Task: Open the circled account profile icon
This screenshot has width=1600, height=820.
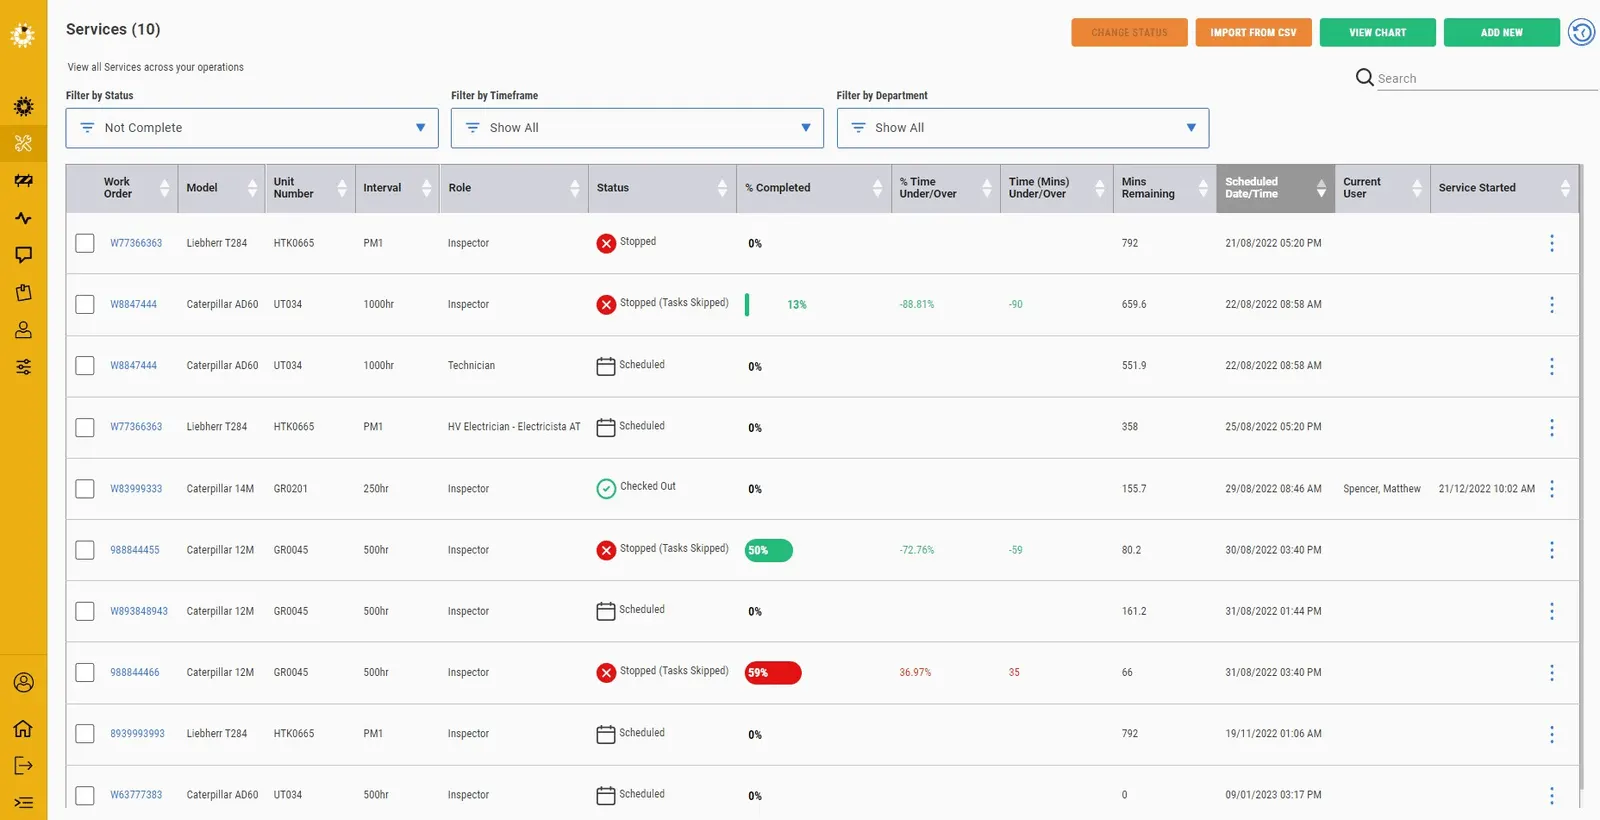Action: click(23, 682)
